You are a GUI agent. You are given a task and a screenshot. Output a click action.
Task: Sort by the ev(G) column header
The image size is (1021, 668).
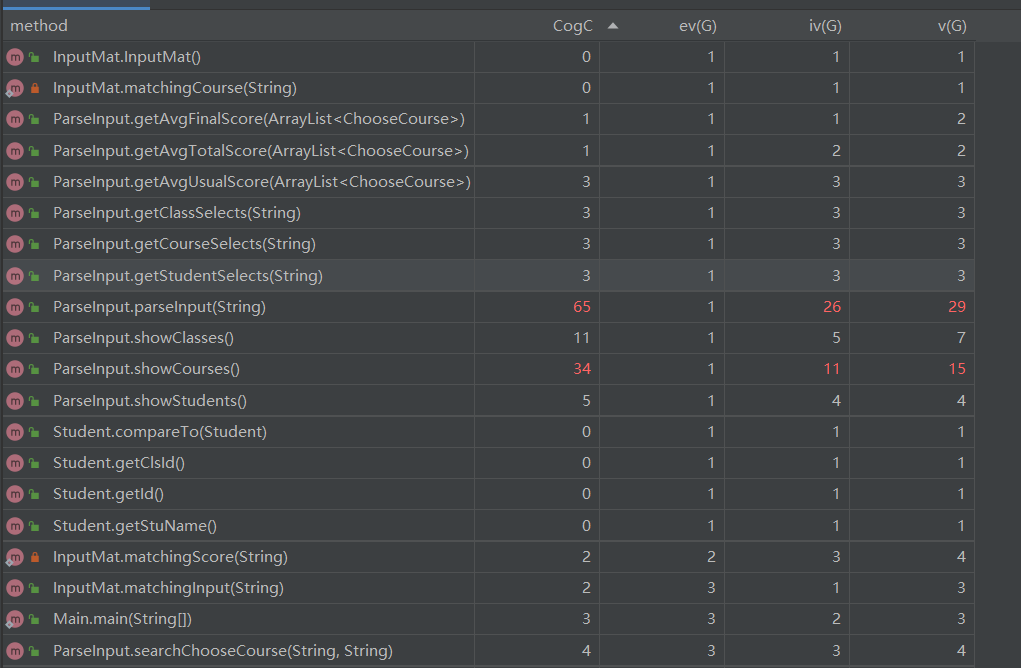pos(696,26)
